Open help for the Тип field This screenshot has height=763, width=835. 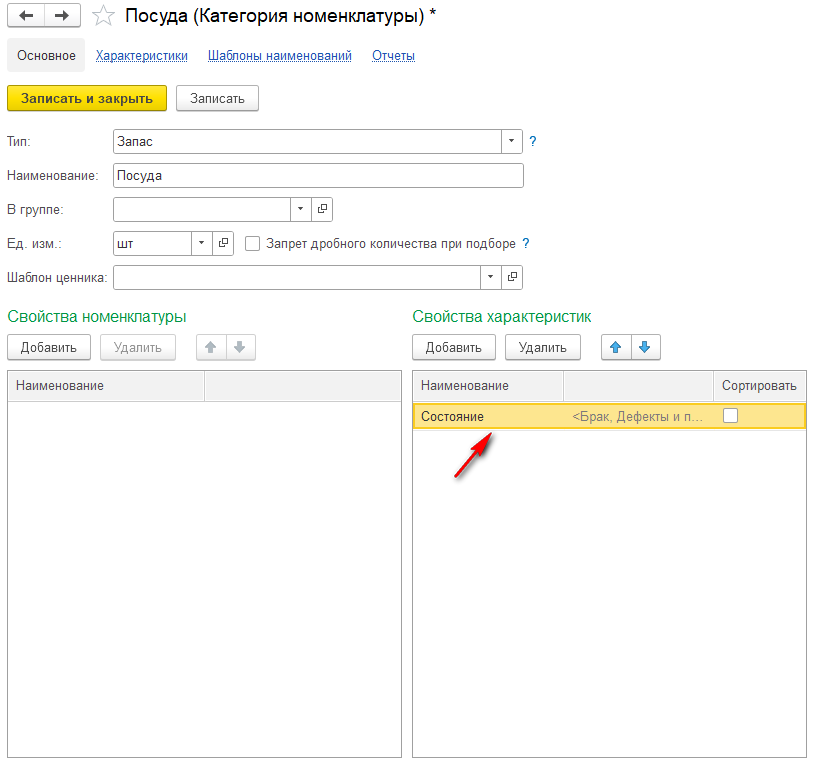click(x=533, y=141)
